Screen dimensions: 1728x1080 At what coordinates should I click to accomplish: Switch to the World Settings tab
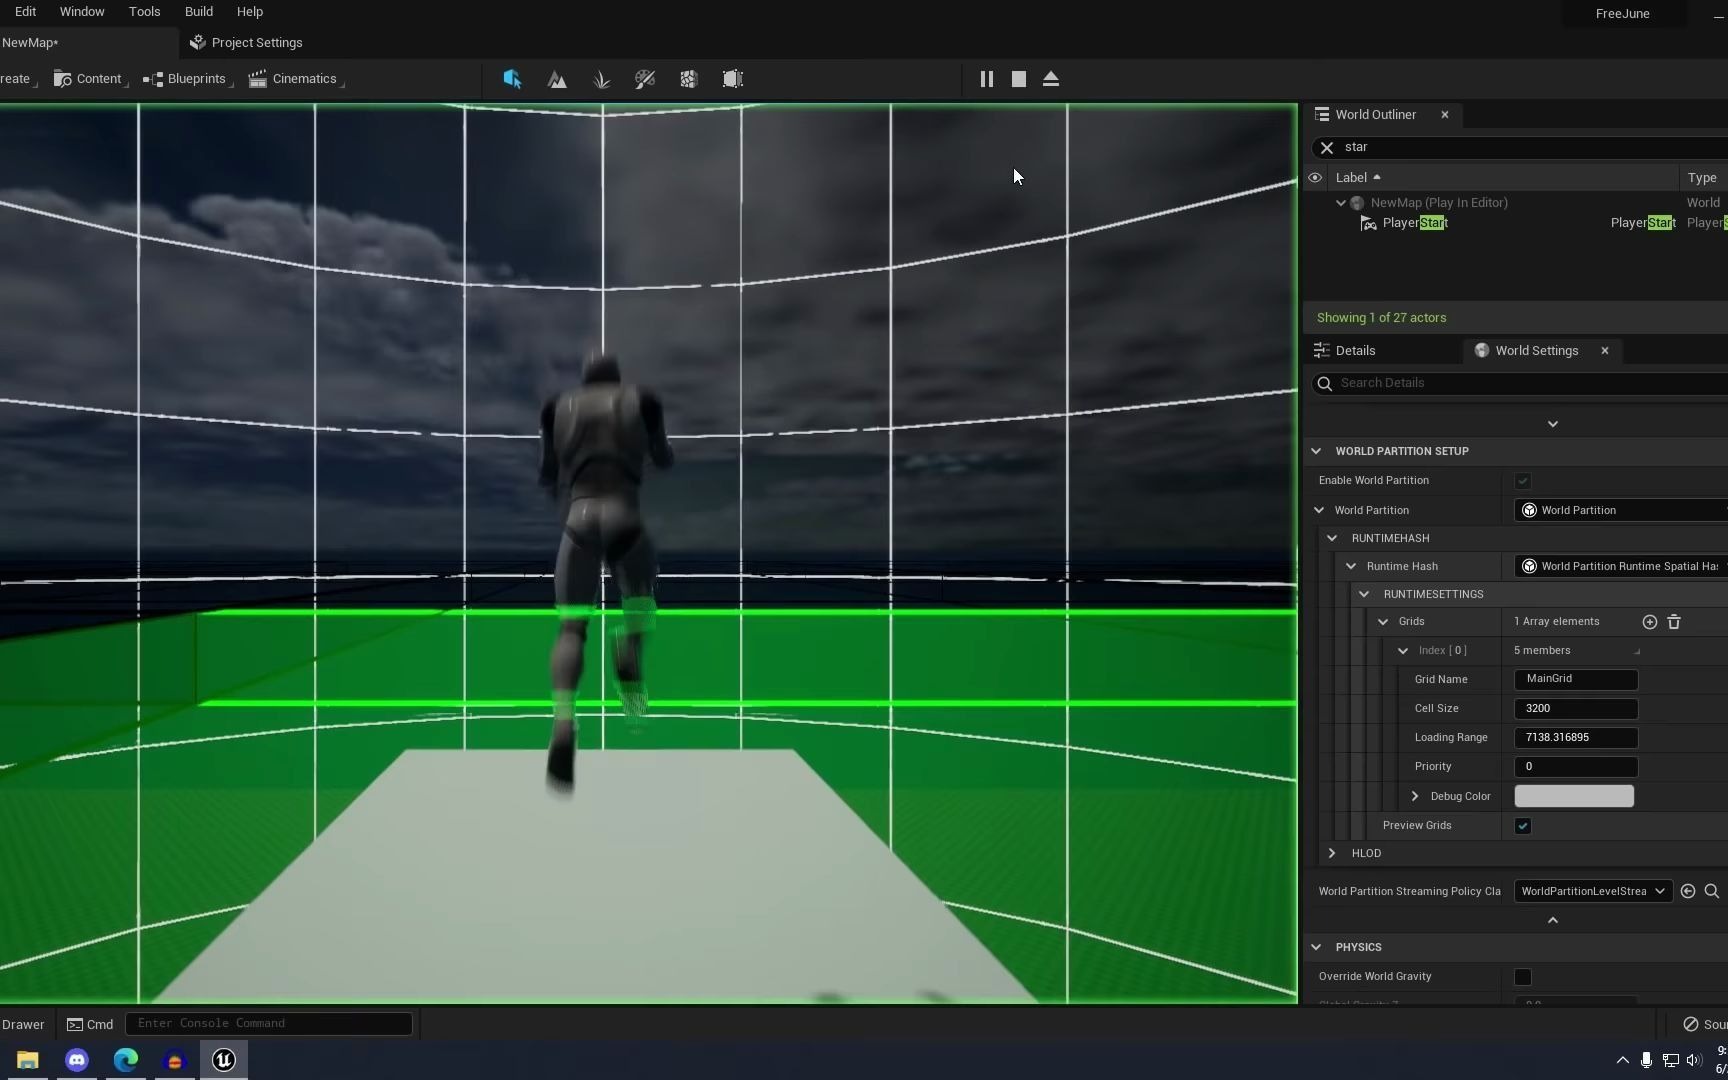click(1537, 350)
